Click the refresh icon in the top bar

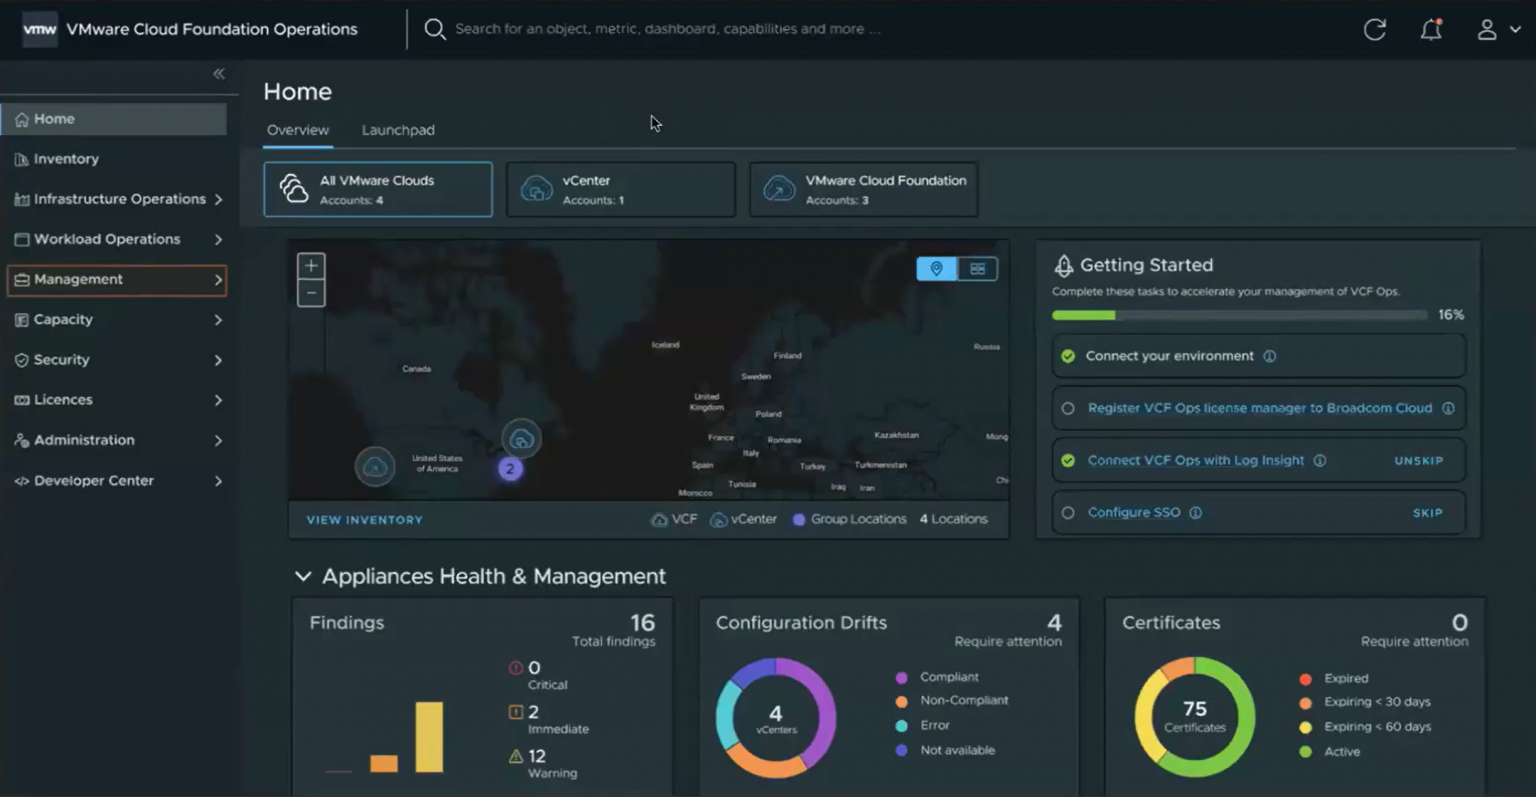pyautogui.click(x=1374, y=29)
